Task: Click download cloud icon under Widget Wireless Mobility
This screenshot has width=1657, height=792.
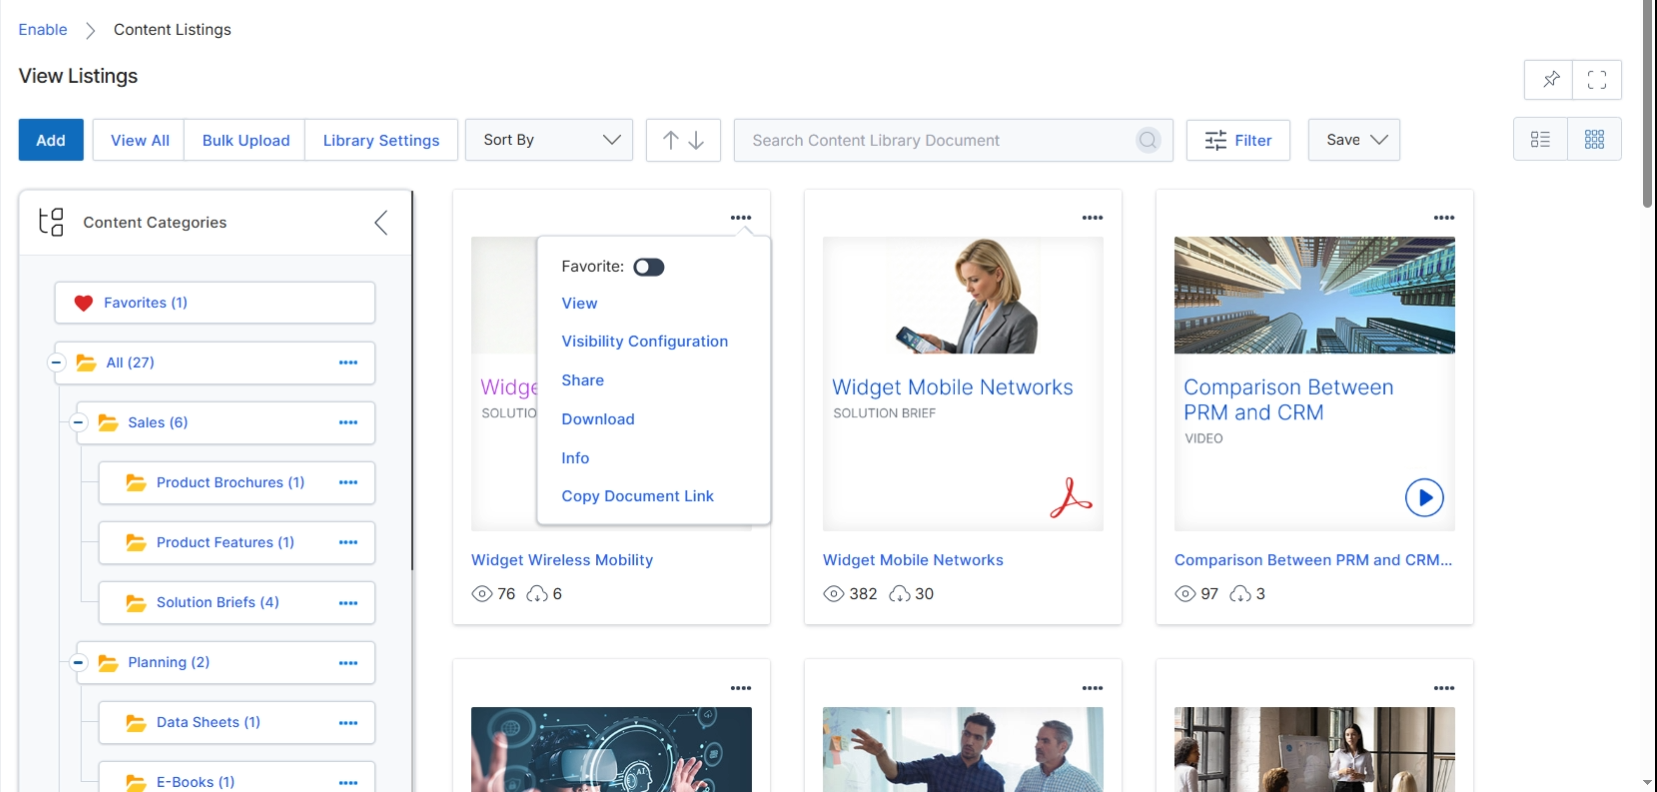Action: (537, 594)
